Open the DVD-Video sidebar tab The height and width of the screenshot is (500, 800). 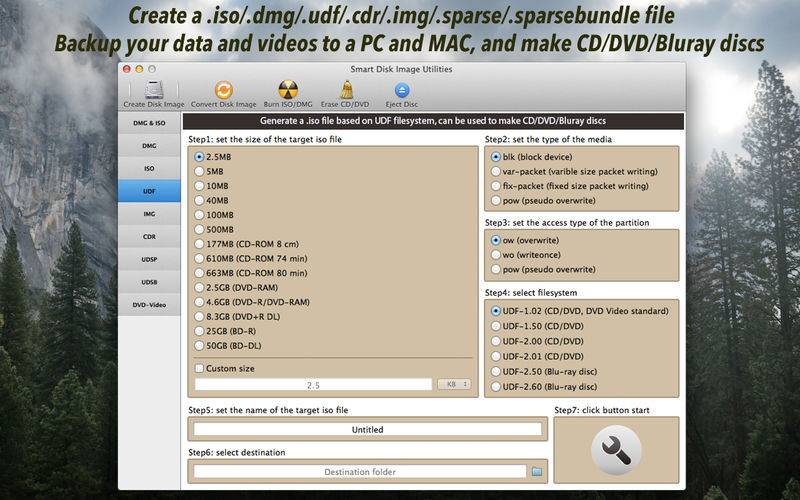tap(149, 305)
